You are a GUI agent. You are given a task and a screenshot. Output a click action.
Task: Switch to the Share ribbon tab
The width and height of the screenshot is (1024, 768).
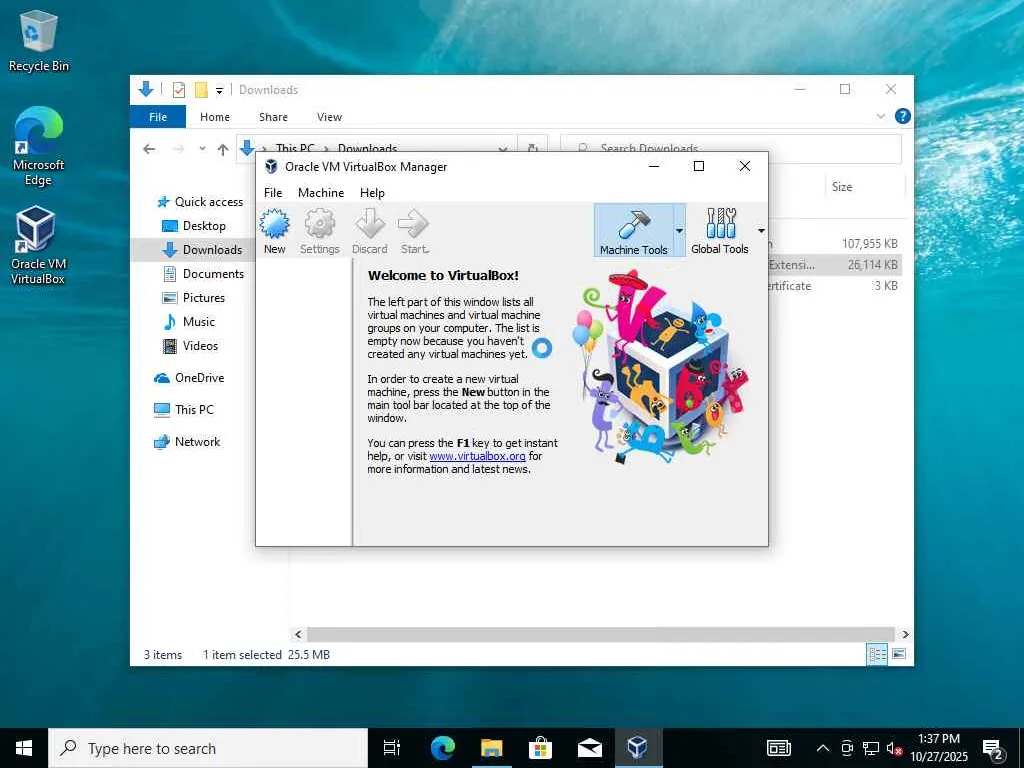tap(273, 117)
